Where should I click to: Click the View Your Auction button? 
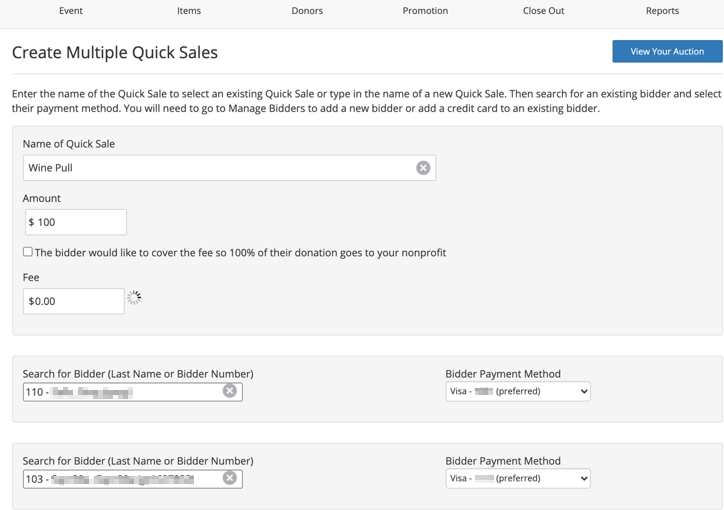coord(667,51)
